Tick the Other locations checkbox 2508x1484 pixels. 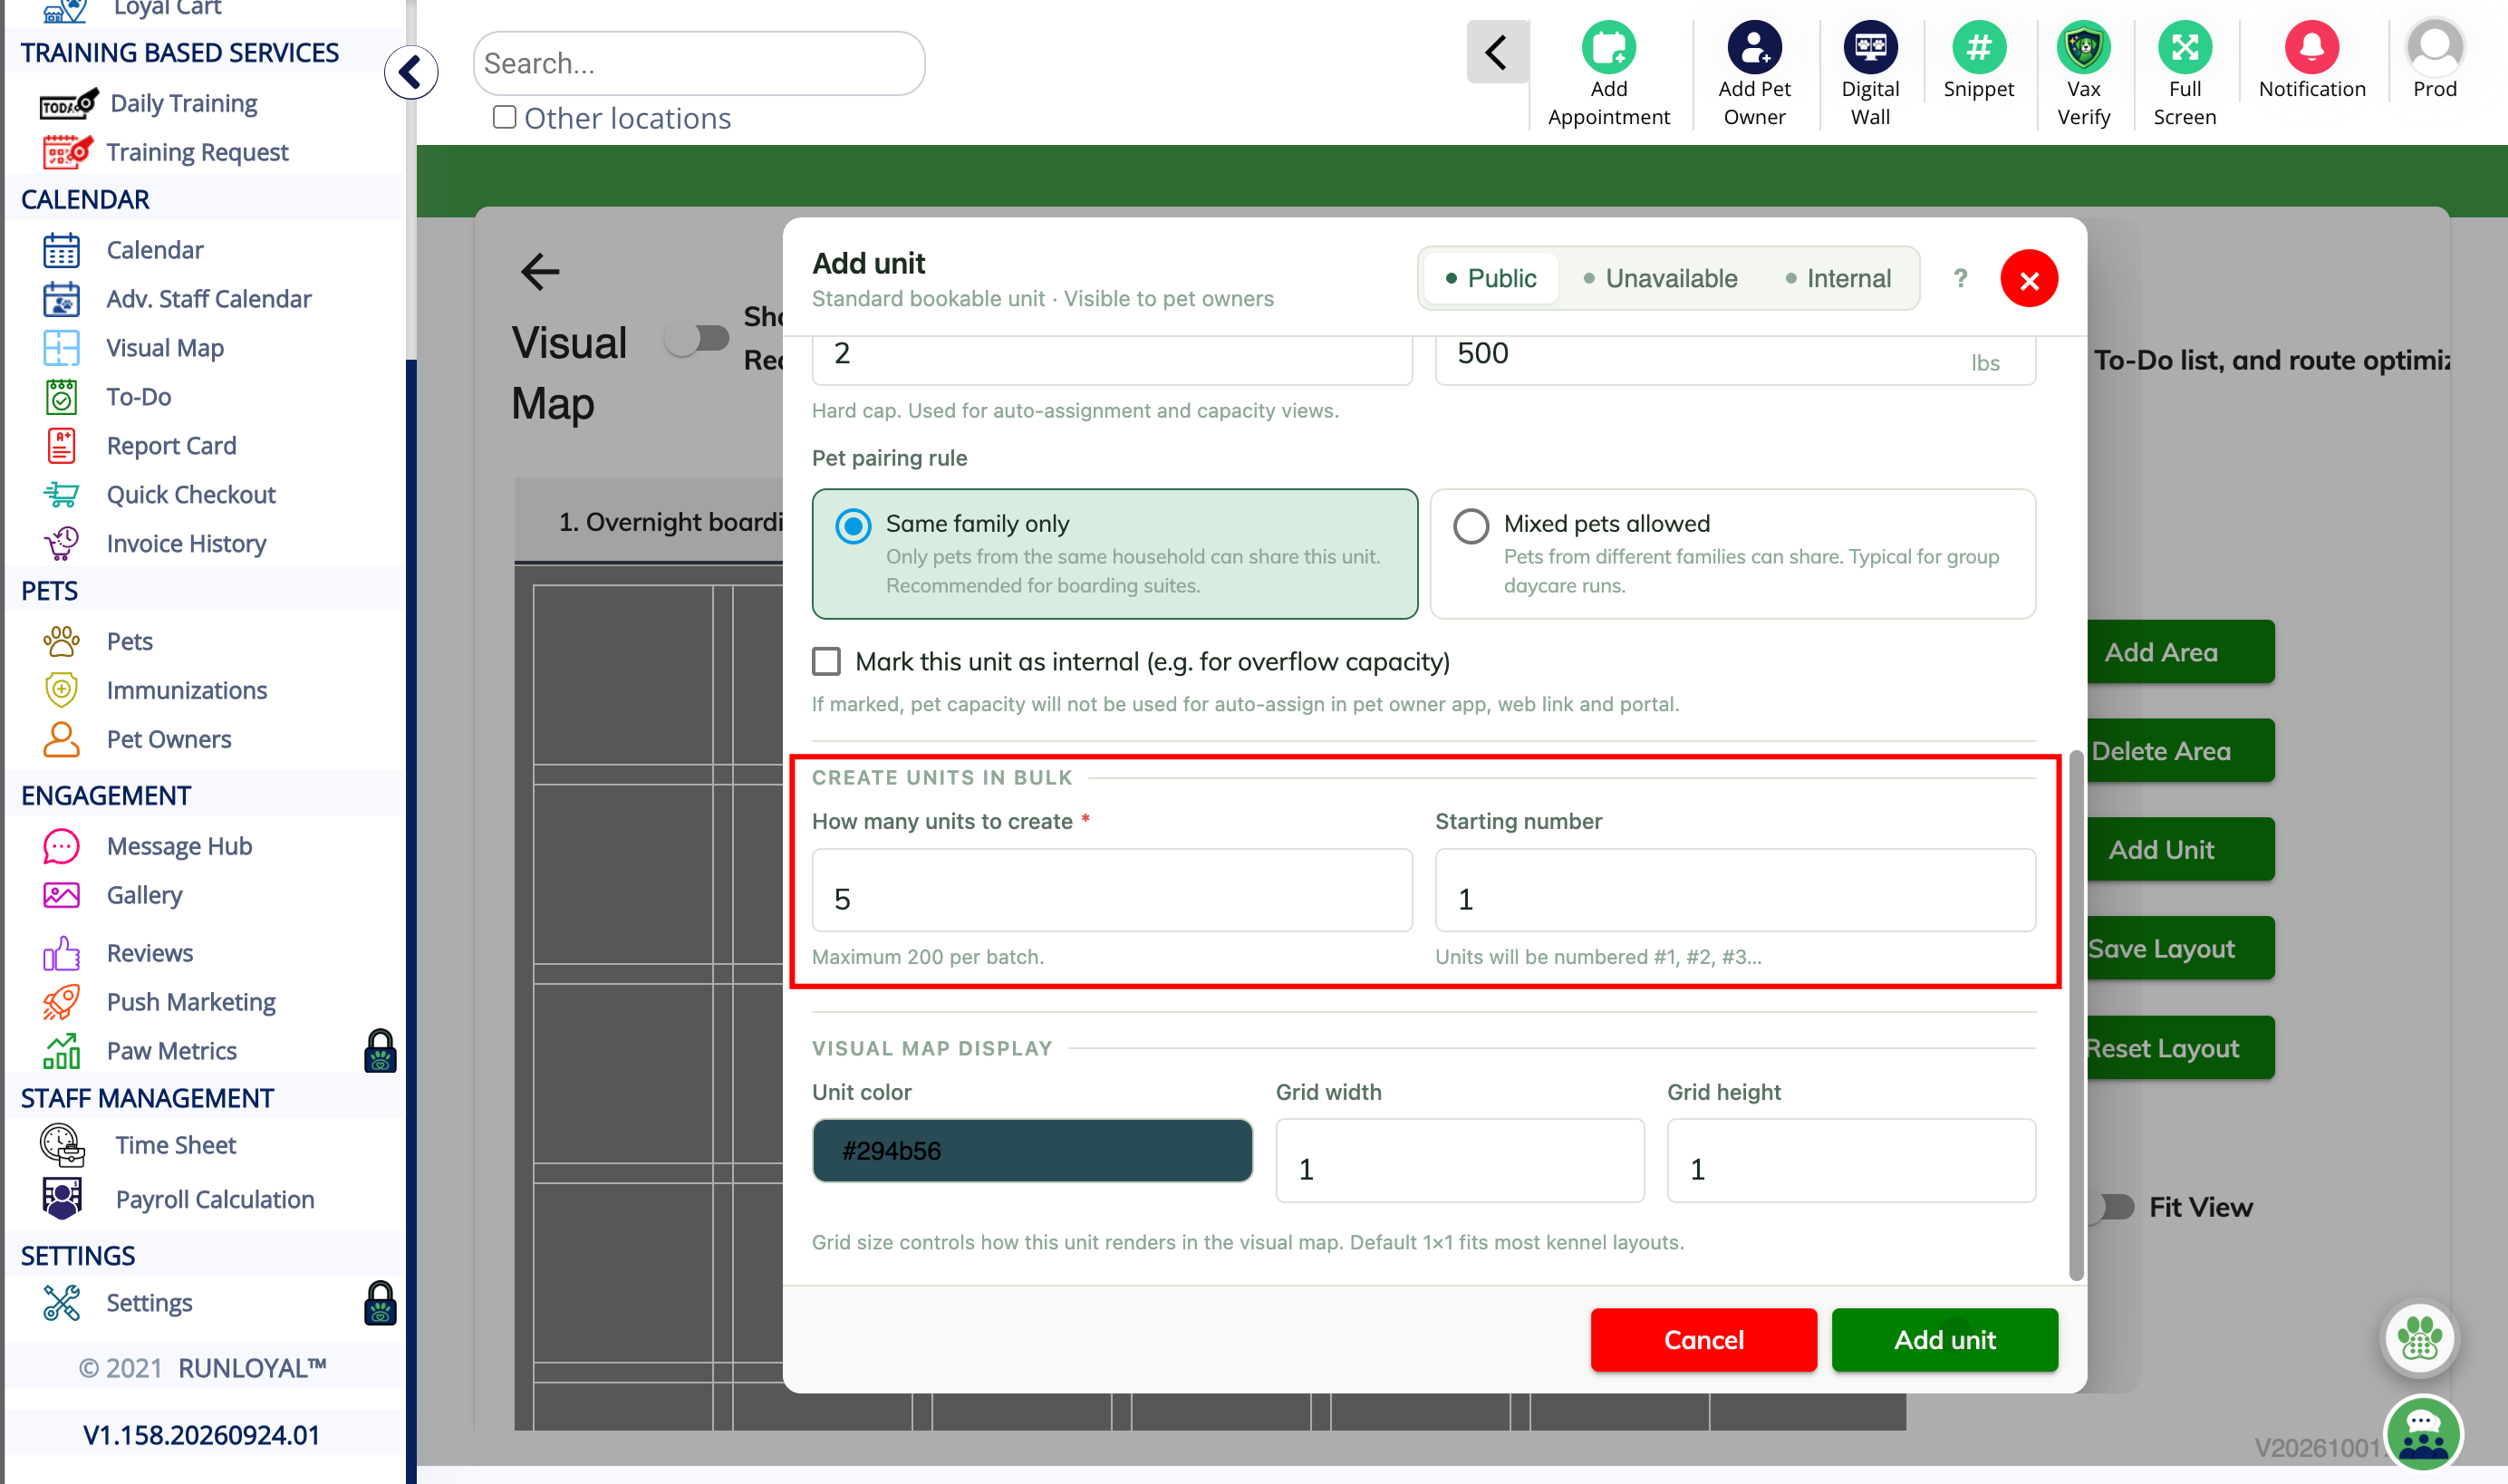[x=504, y=117]
